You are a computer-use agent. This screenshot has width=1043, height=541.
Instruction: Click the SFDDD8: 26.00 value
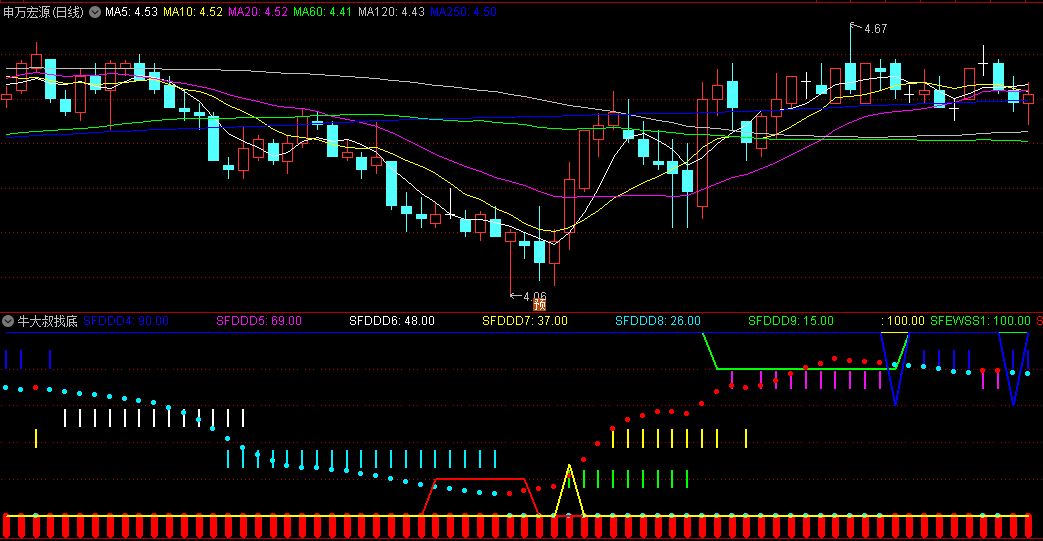[658, 321]
